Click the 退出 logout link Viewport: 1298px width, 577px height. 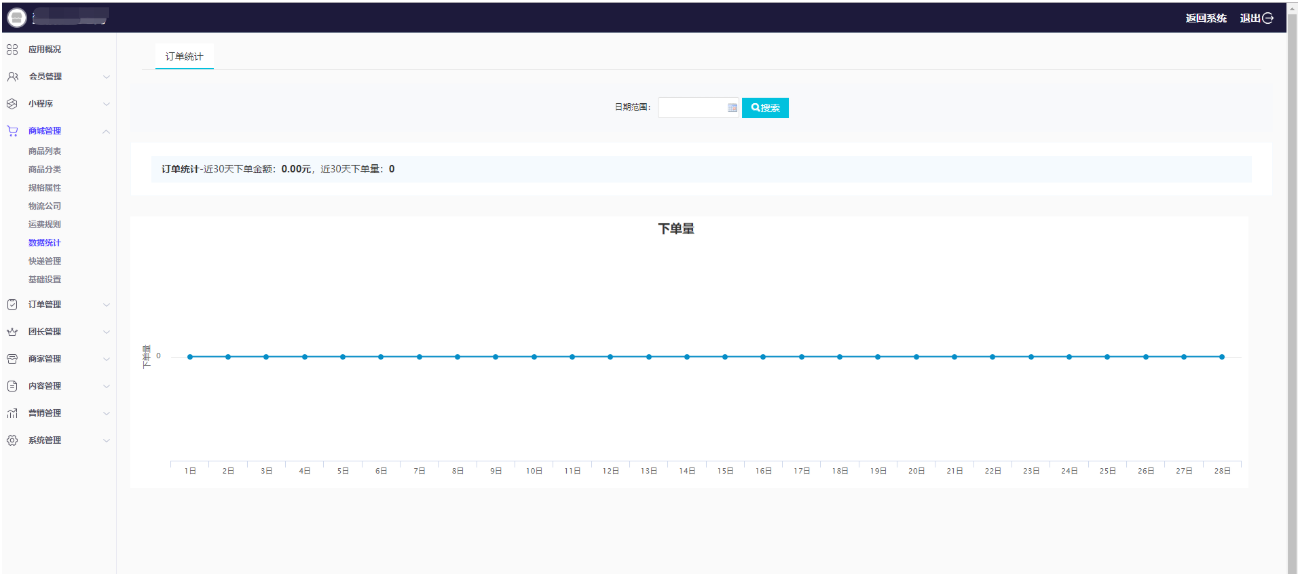[x=1250, y=18]
